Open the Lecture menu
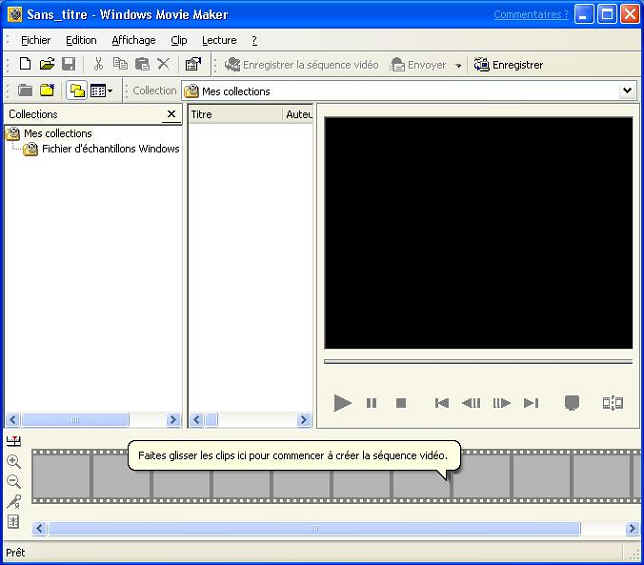The width and height of the screenshot is (644, 565). click(x=219, y=40)
